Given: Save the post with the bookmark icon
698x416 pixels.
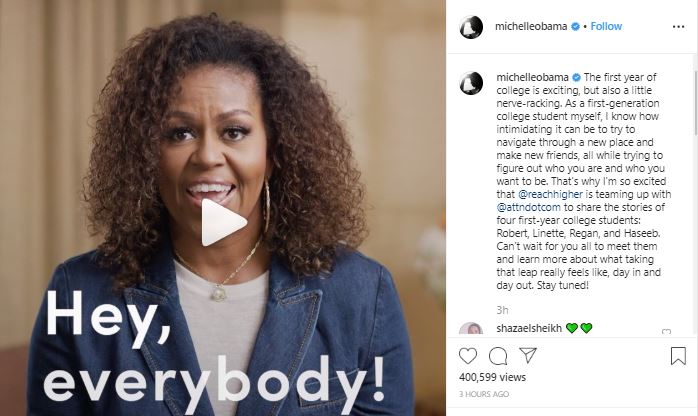Looking at the screenshot, I should (x=678, y=356).
